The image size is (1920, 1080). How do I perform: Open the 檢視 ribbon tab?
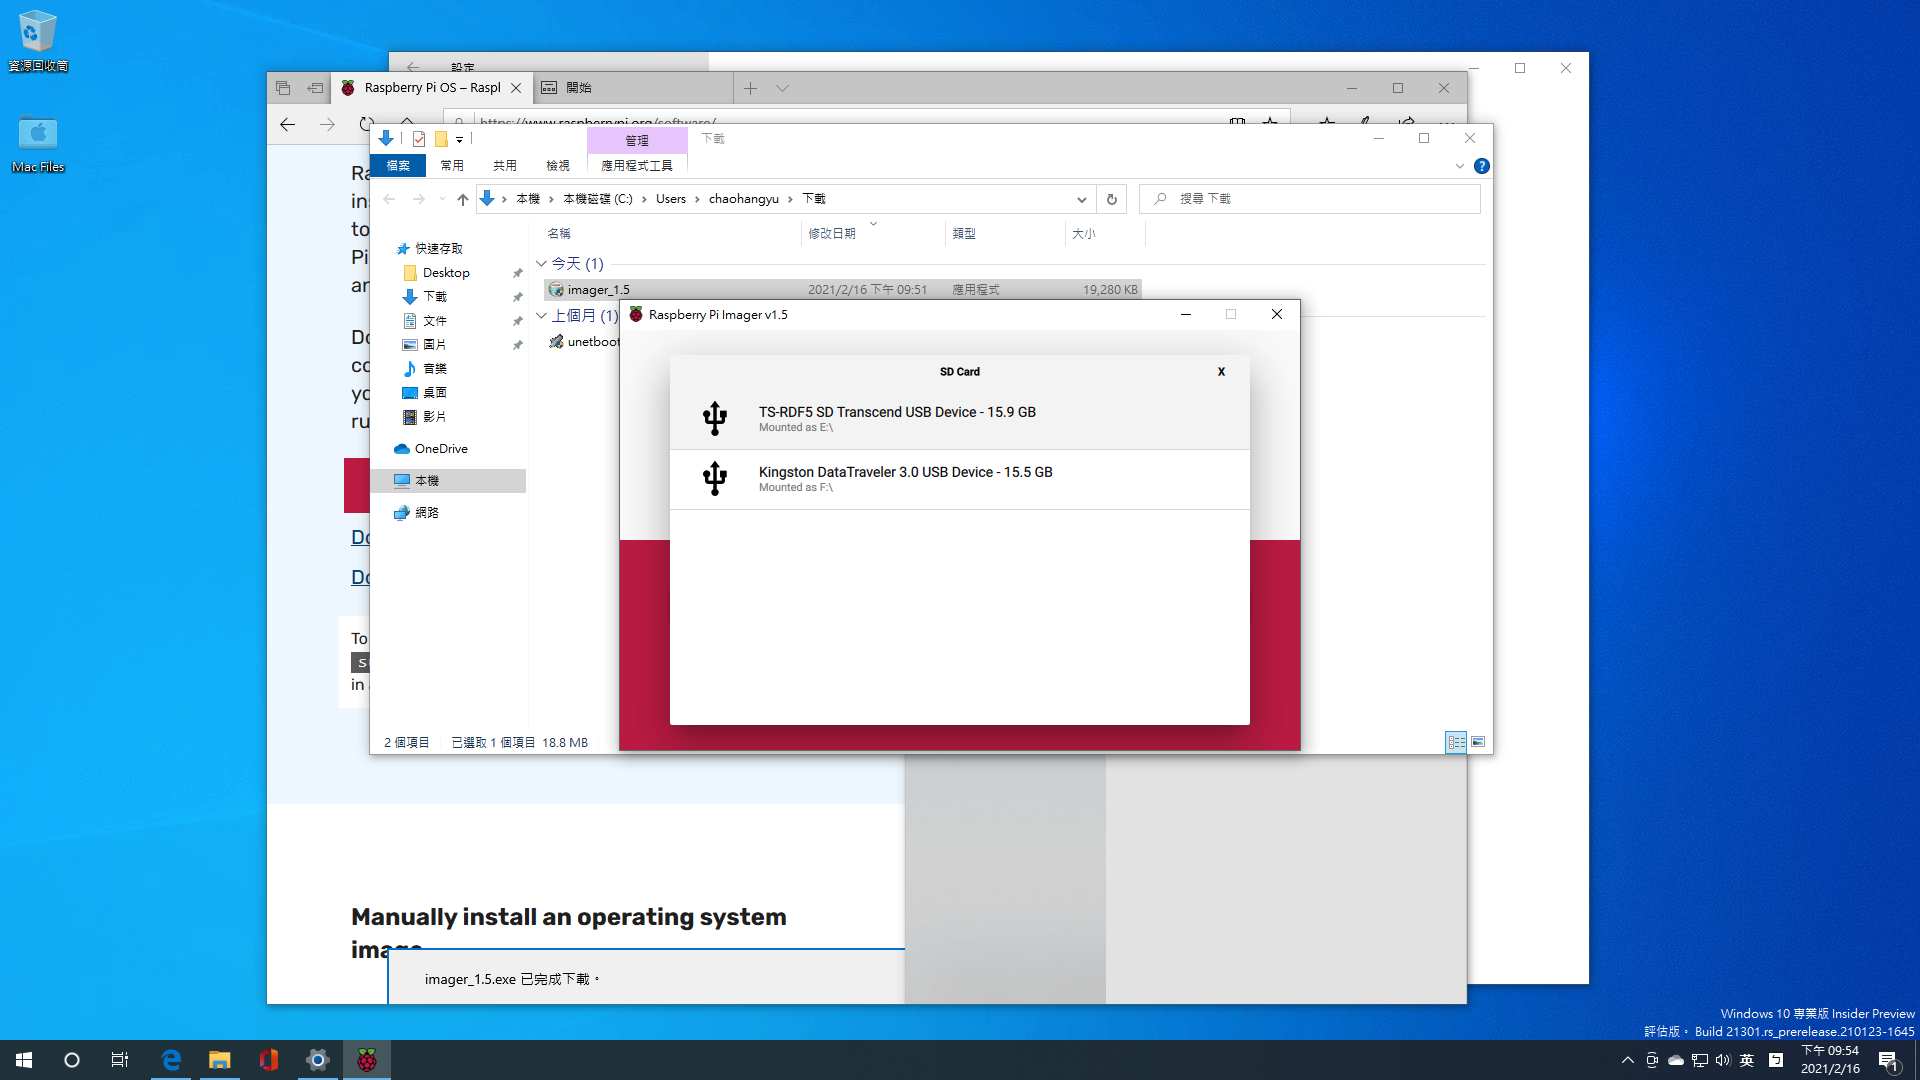[x=557, y=166]
